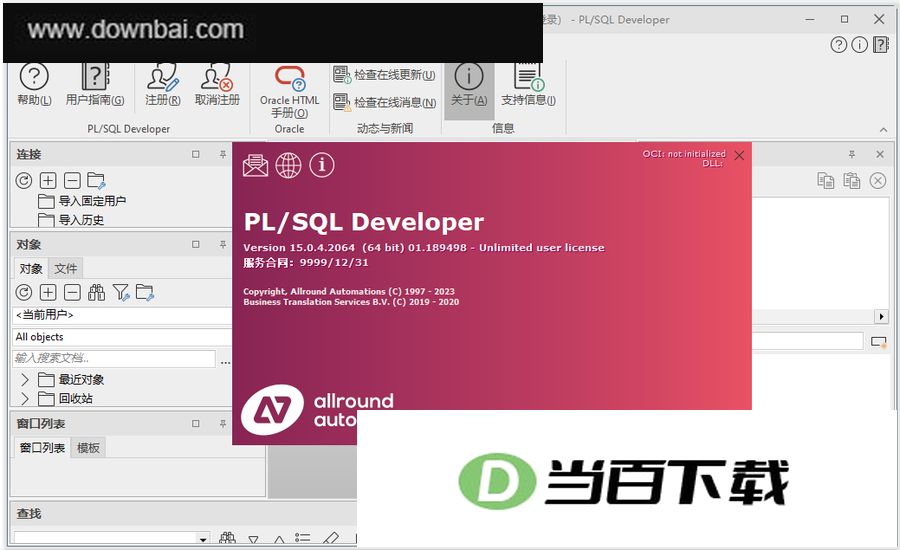Toggle the pin on the 窗口列表 panel
The height and width of the screenshot is (550, 900).
pos(223,424)
